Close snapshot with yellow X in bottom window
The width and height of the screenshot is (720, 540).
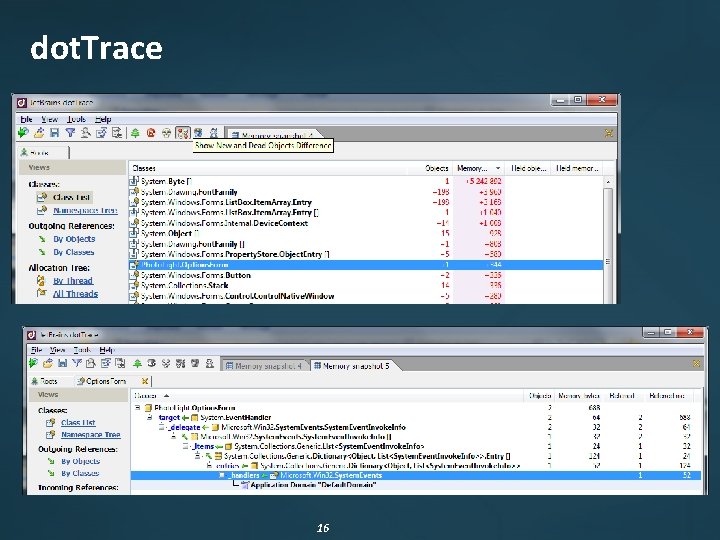click(696, 364)
